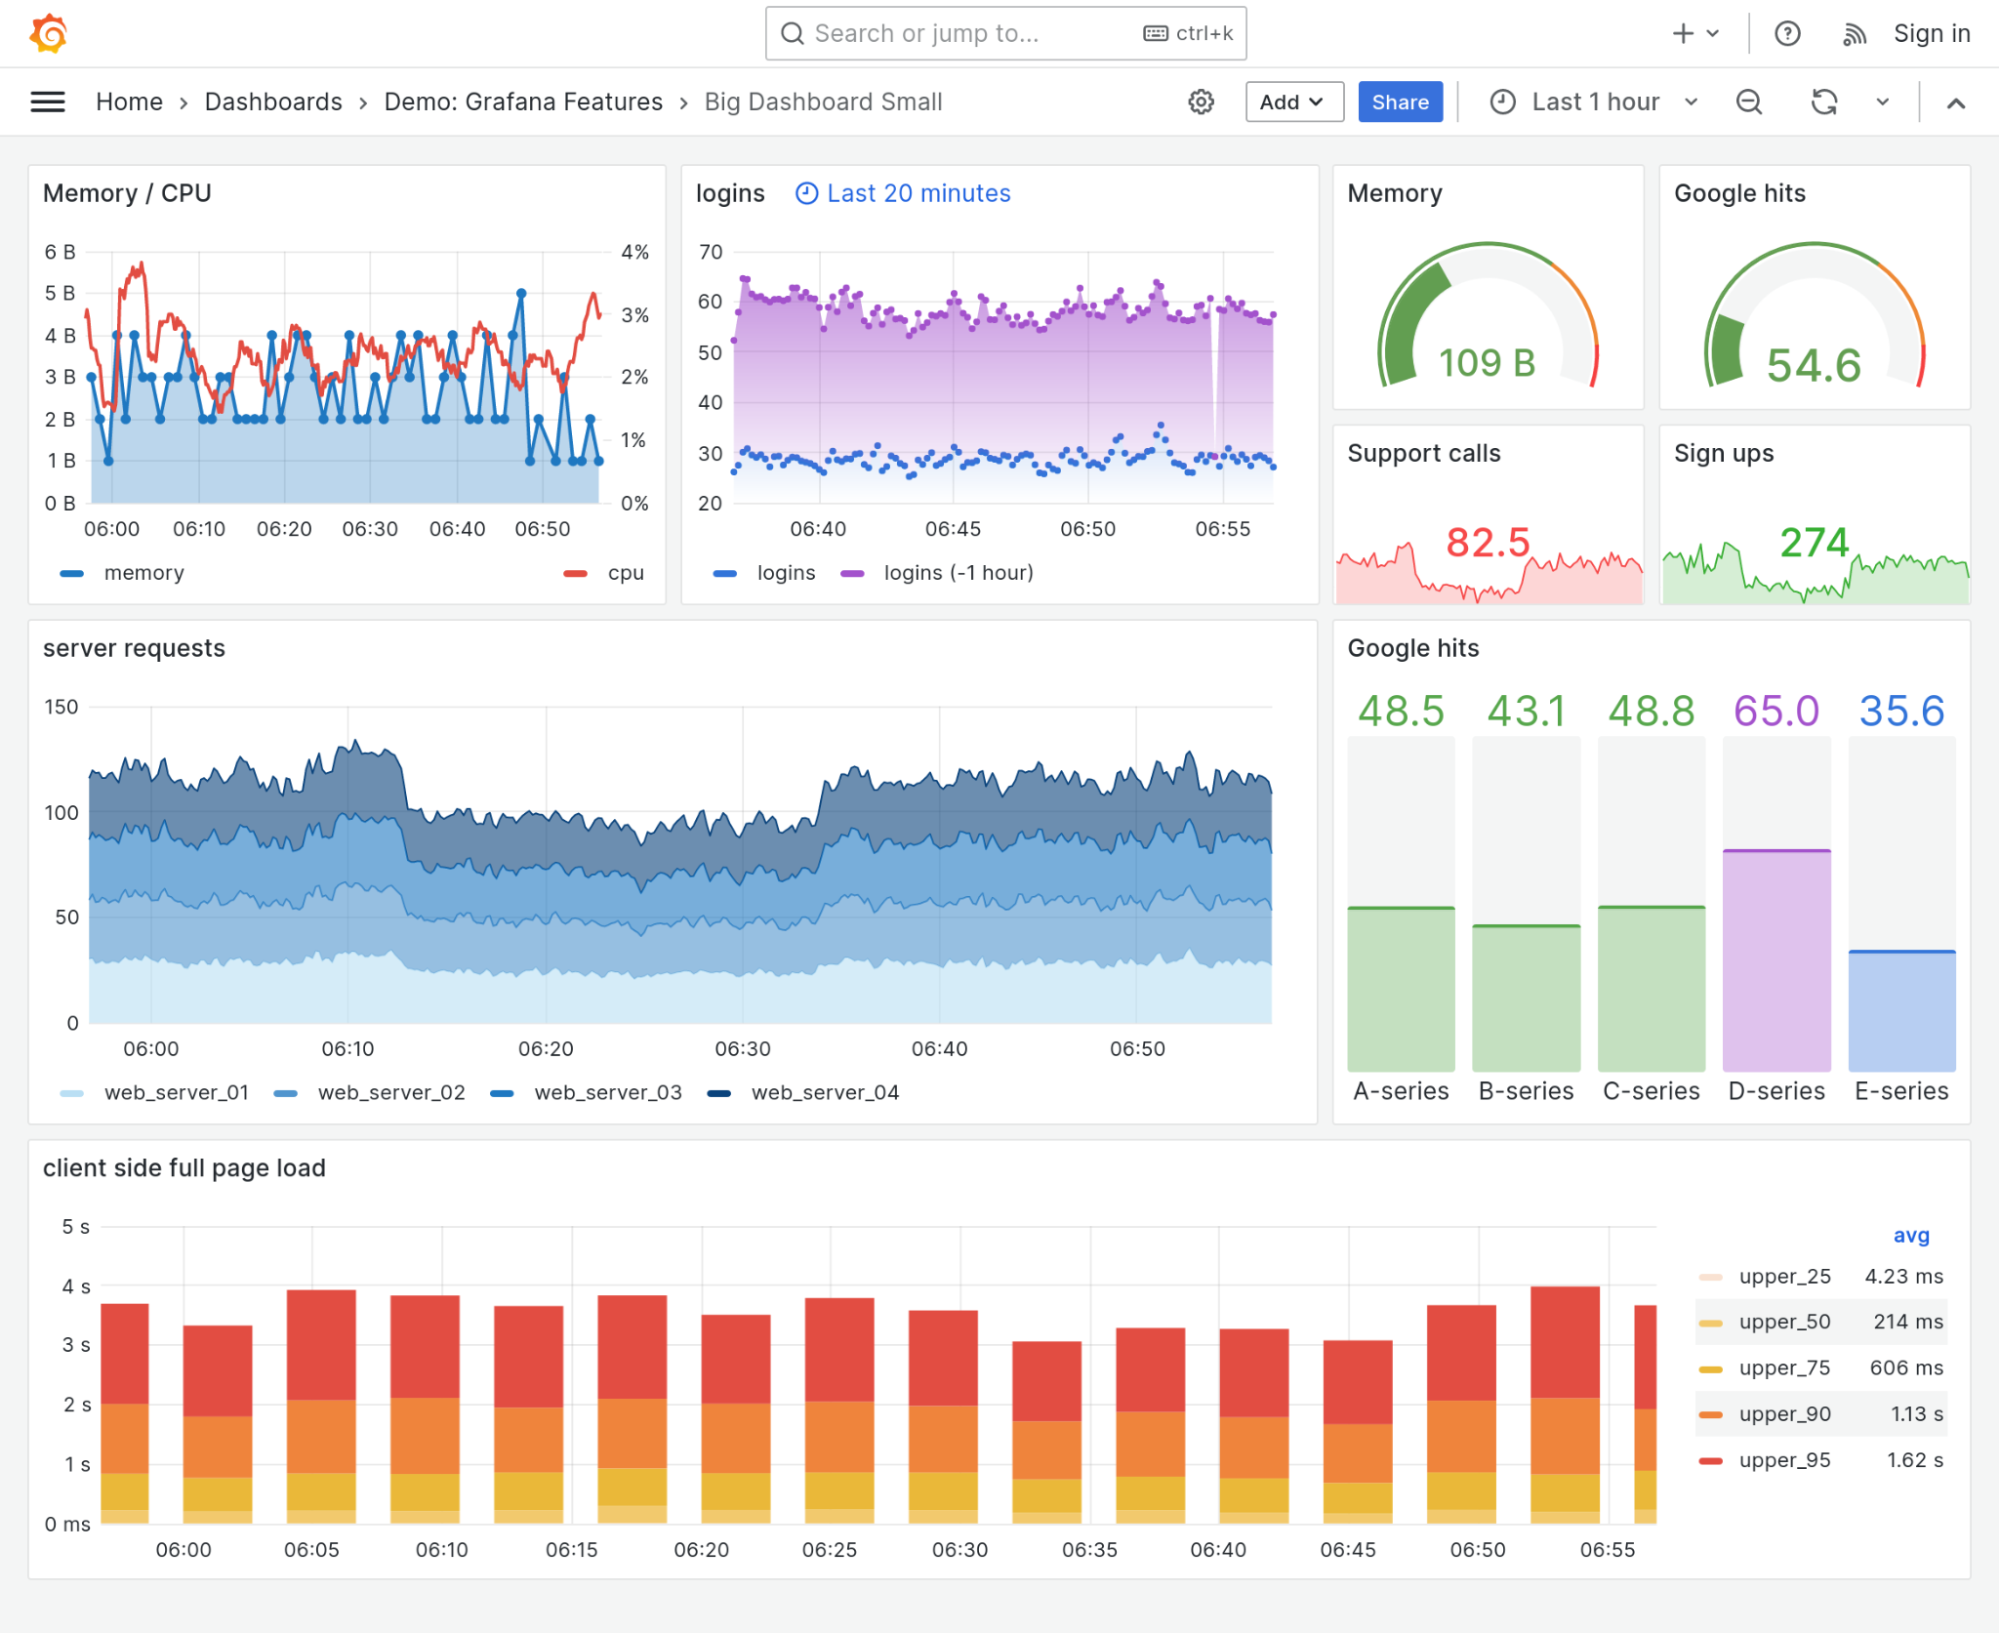The image size is (1999, 1633).
Task: Toggle cpu series in legend
Action: pyautogui.click(x=625, y=573)
